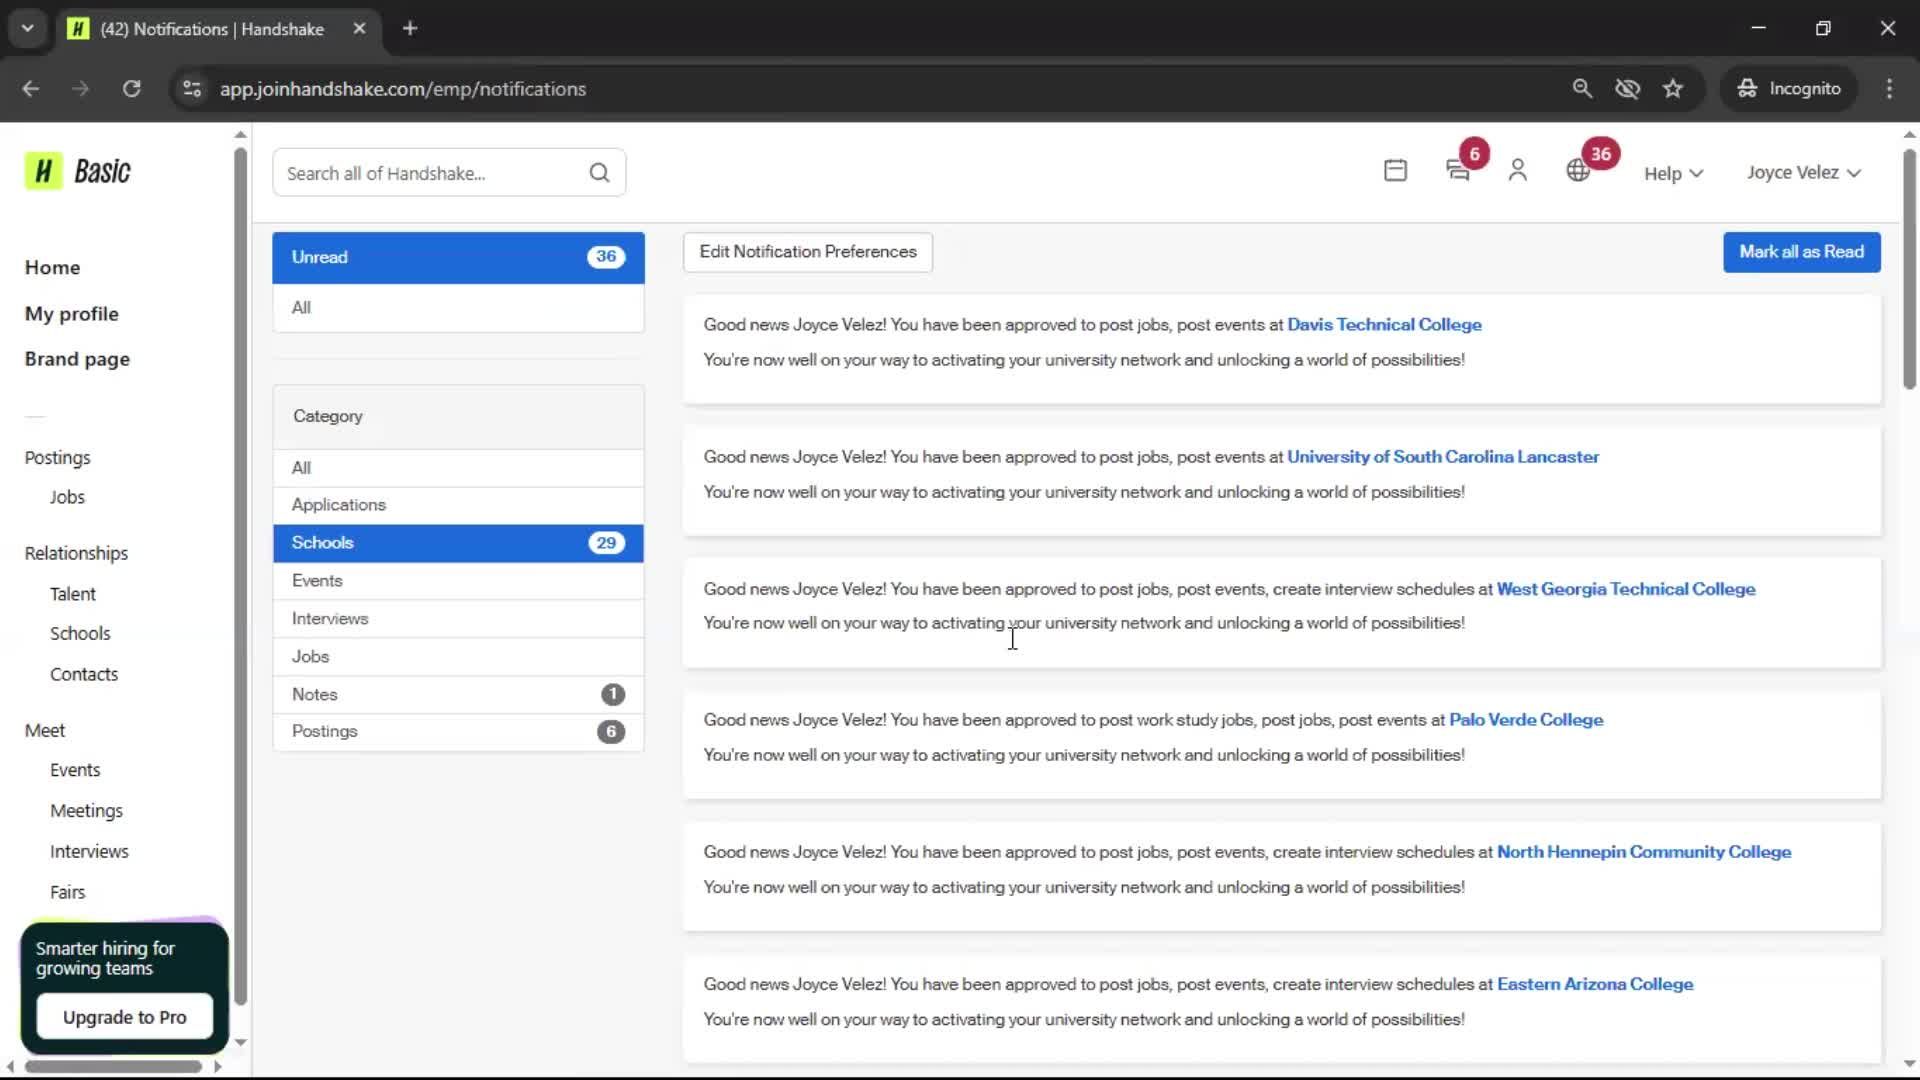Open Meetings in sidebar
Screen dimensions: 1920x1080
tap(86, 811)
